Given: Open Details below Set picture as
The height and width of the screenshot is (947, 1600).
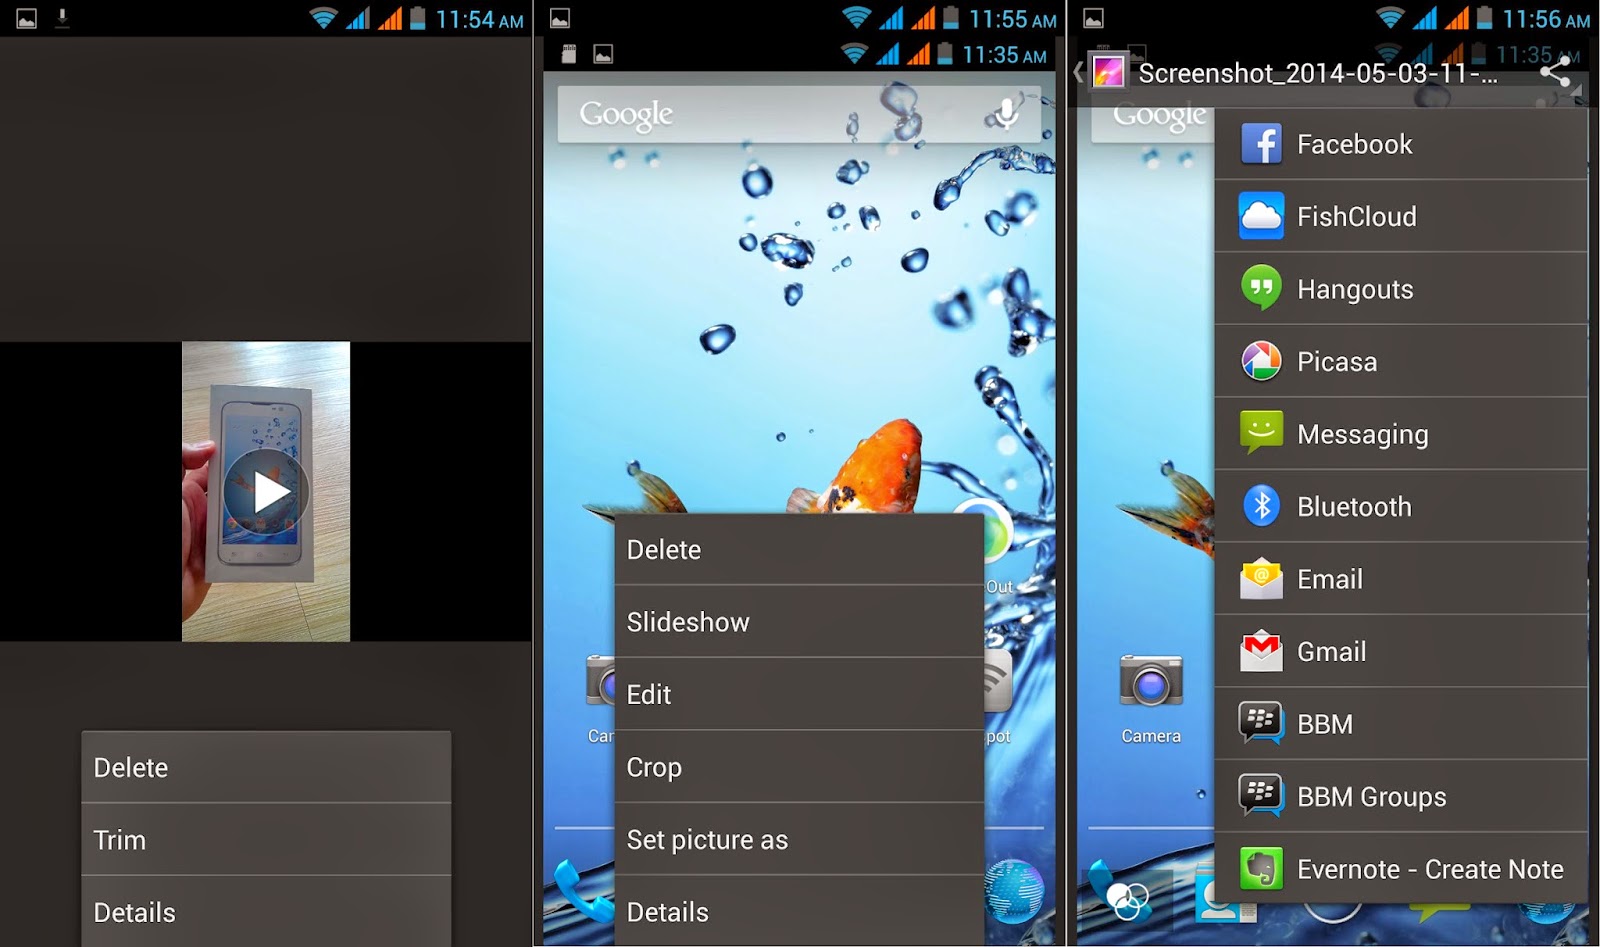Looking at the screenshot, I should pos(799,912).
